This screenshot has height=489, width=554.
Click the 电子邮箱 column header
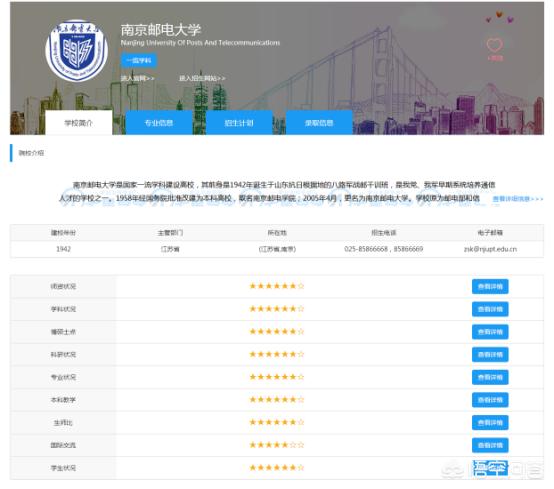490,232
